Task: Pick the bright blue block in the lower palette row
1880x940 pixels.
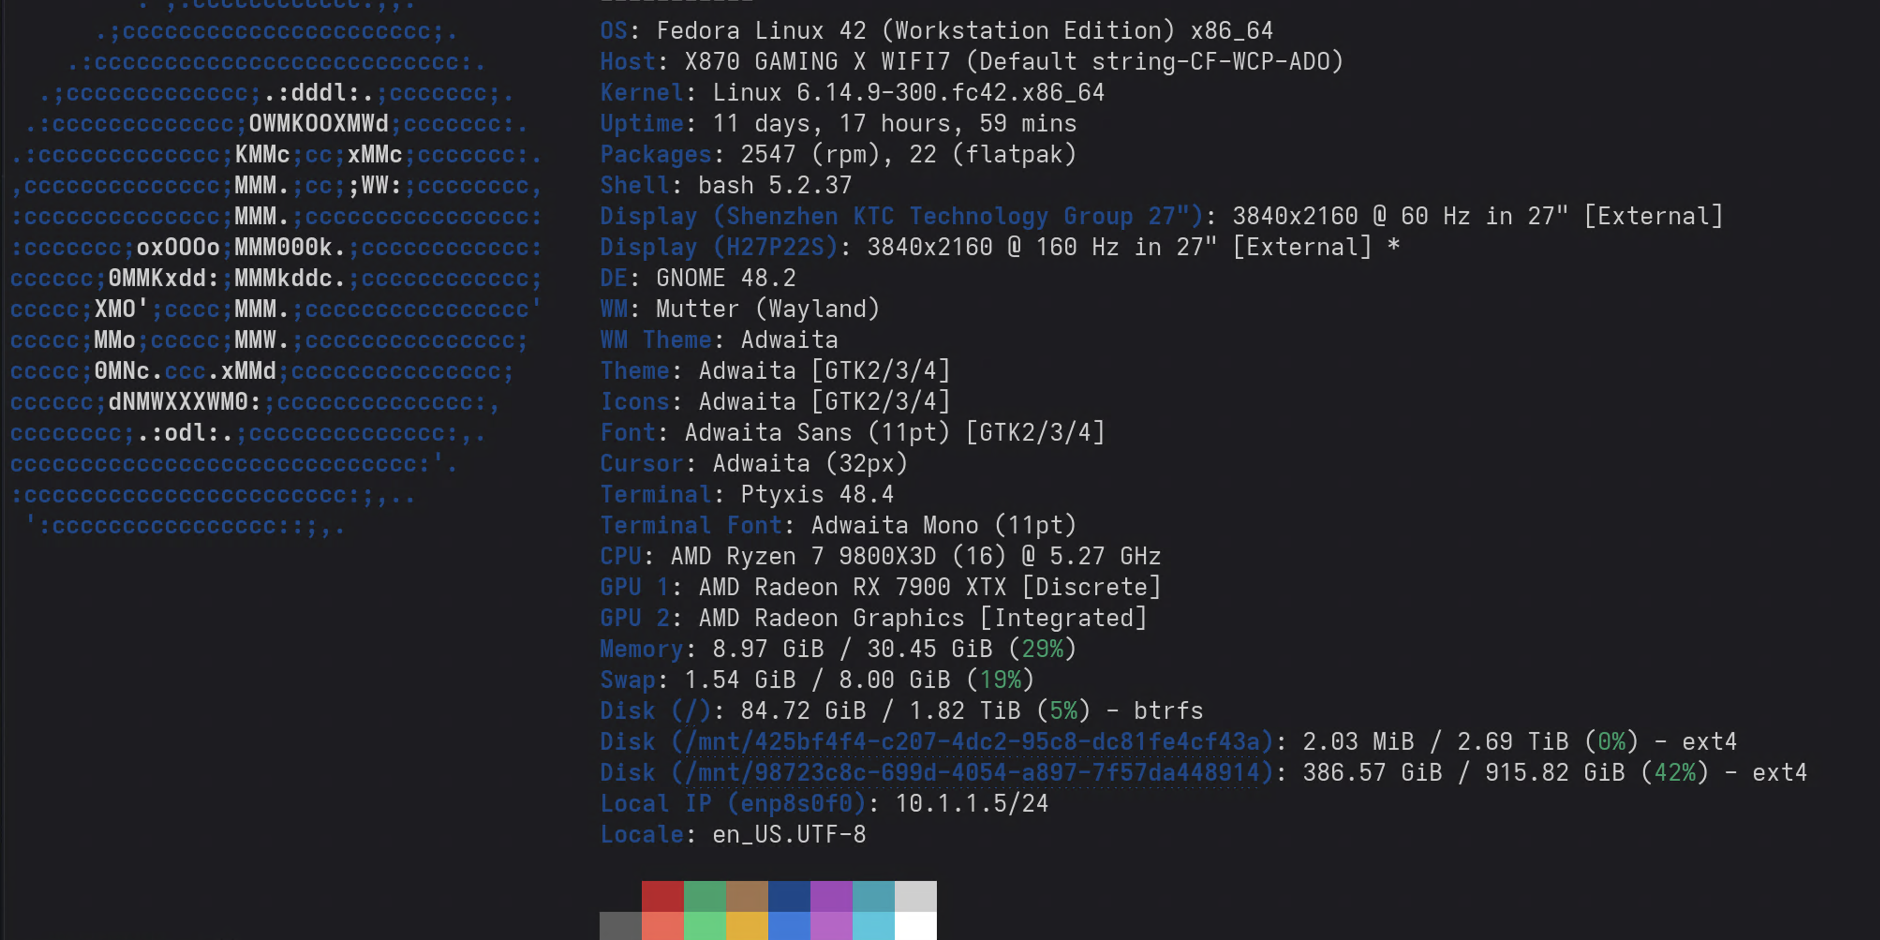Action: pyautogui.click(x=789, y=926)
